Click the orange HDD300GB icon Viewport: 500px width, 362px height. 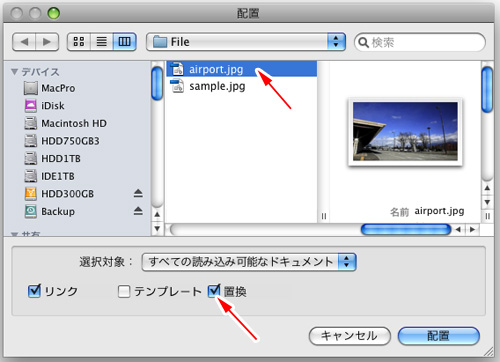[31, 194]
